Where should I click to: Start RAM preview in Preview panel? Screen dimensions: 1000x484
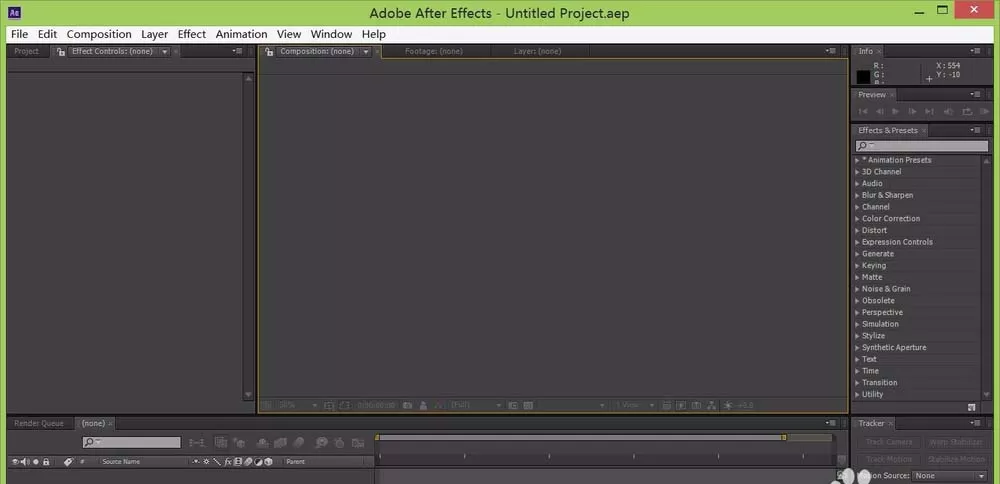tap(985, 112)
